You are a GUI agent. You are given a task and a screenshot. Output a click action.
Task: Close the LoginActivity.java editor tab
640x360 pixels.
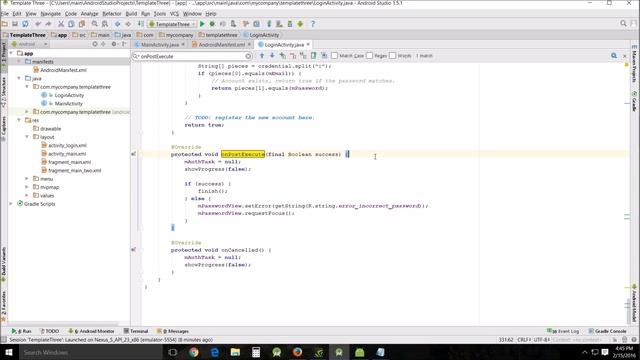(308, 44)
